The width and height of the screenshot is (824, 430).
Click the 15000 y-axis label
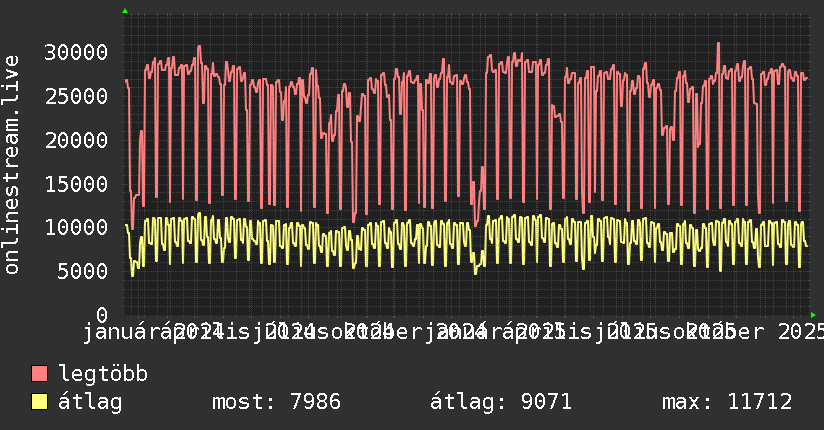click(x=76, y=184)
